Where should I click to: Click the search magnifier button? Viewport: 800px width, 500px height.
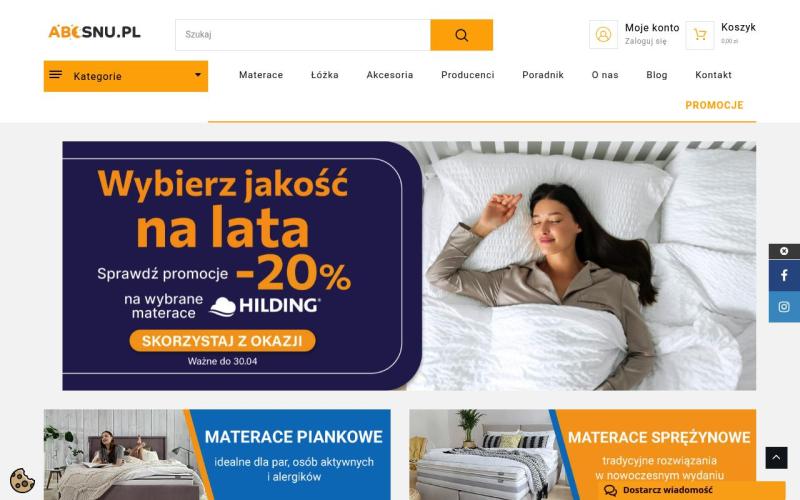point(461,35)
